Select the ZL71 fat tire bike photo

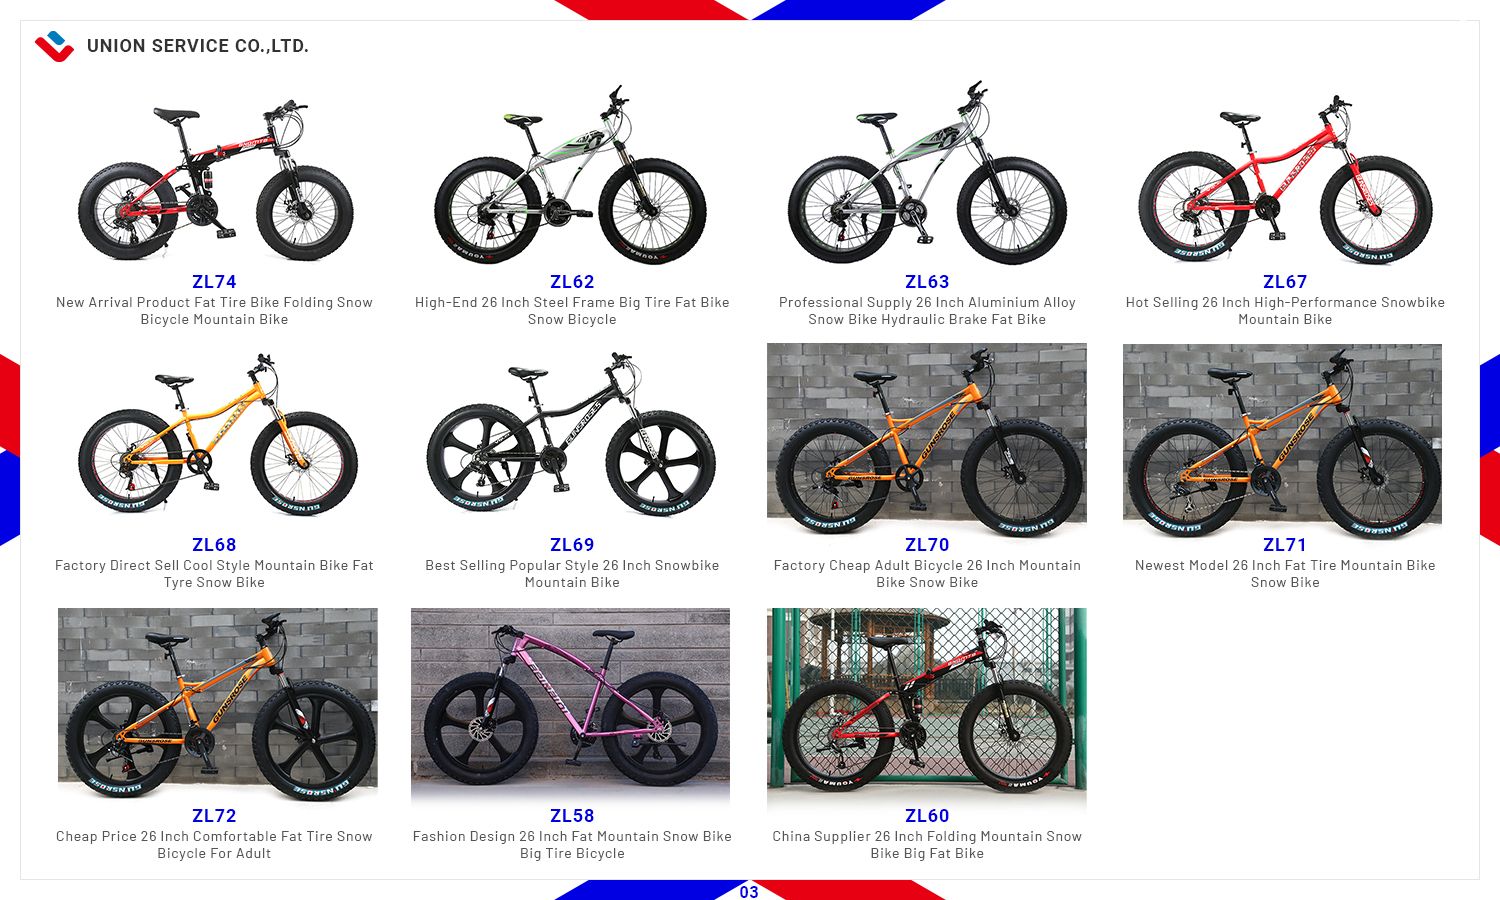(x=1282, y=440)
